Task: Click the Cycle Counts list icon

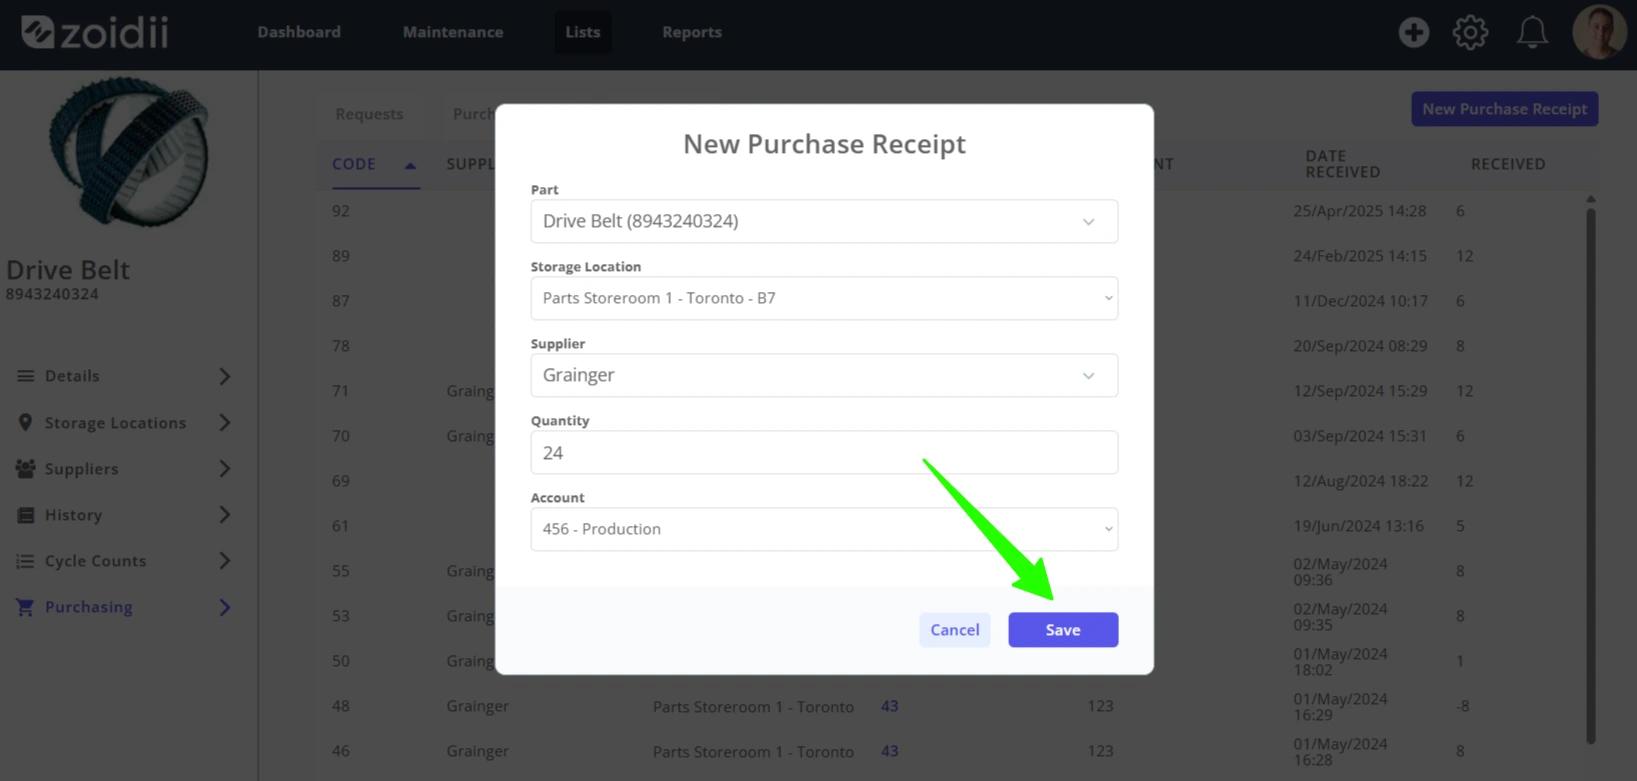Action: 26,561
